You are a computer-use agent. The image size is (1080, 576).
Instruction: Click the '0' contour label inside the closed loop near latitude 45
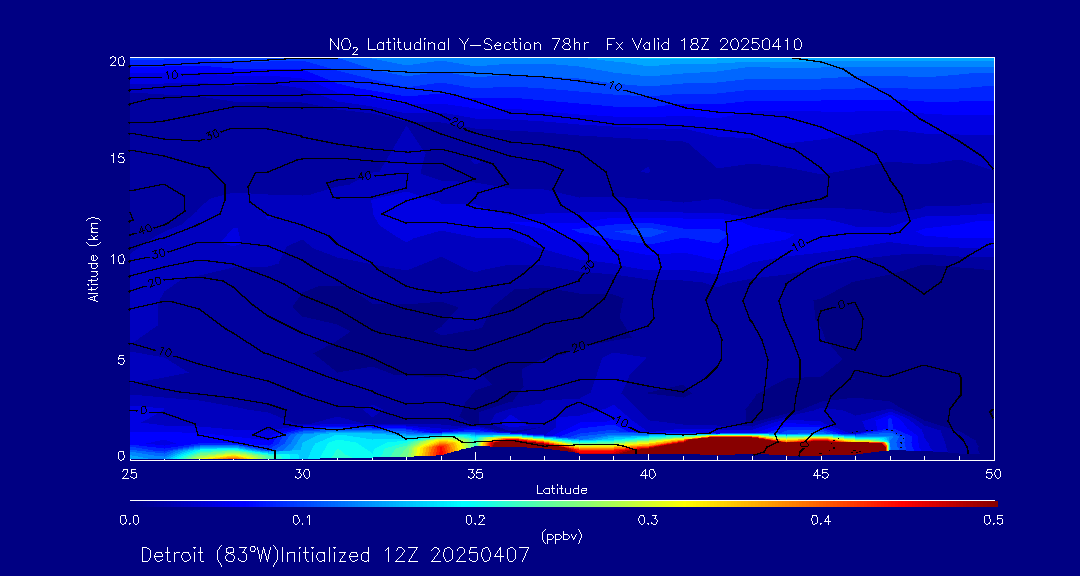842,305
